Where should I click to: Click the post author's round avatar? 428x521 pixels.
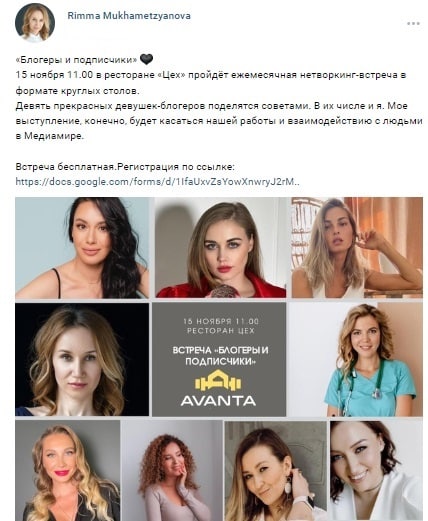pyautogui.click(x=35, y=23)
